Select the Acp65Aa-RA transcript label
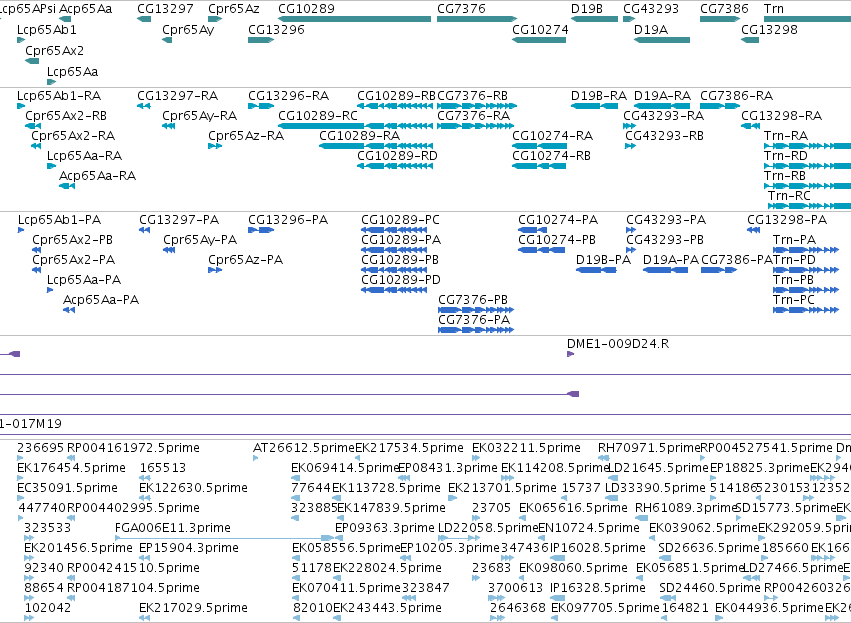Viewport: 851px width, 623px height. click(97, 176)
